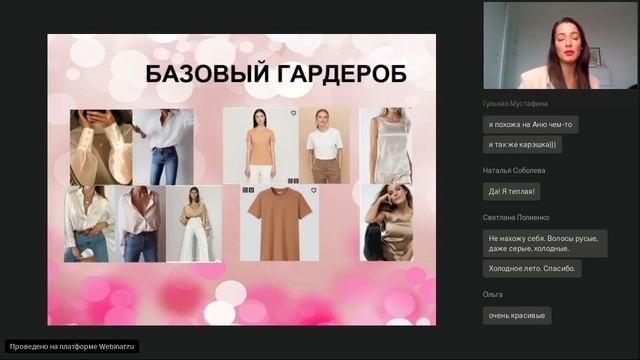Click the photo of unbuttoned cream shirt with dark jeans

pos(141,224)
